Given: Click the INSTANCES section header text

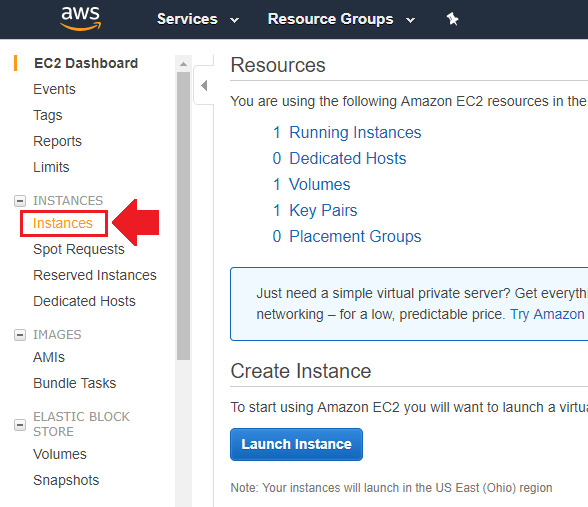Looking at the screenshot, I should [x=68, y=201].
